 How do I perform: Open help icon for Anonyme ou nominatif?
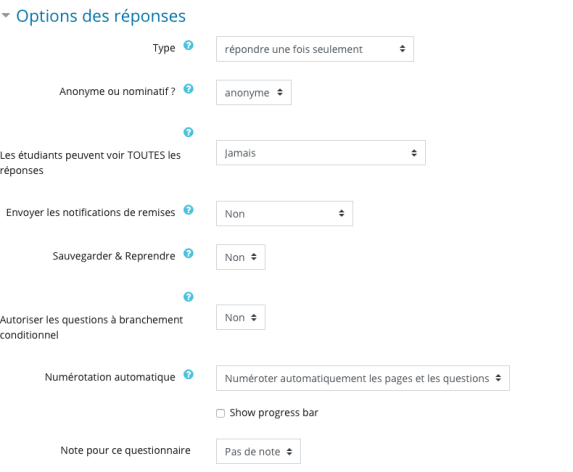tap(188, 89)
